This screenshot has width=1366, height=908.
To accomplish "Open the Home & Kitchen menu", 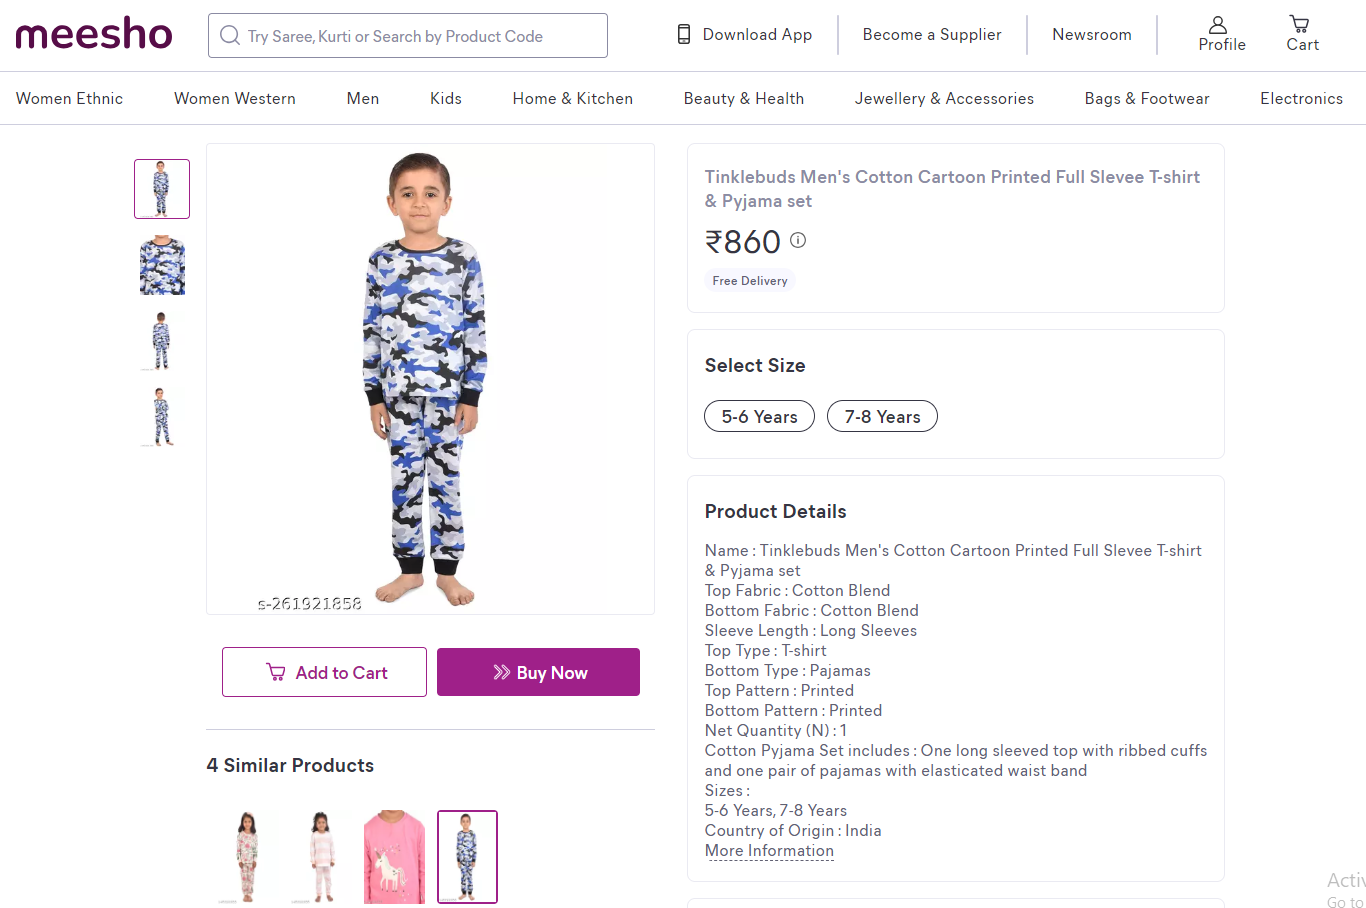I will [x=572, y=98].
